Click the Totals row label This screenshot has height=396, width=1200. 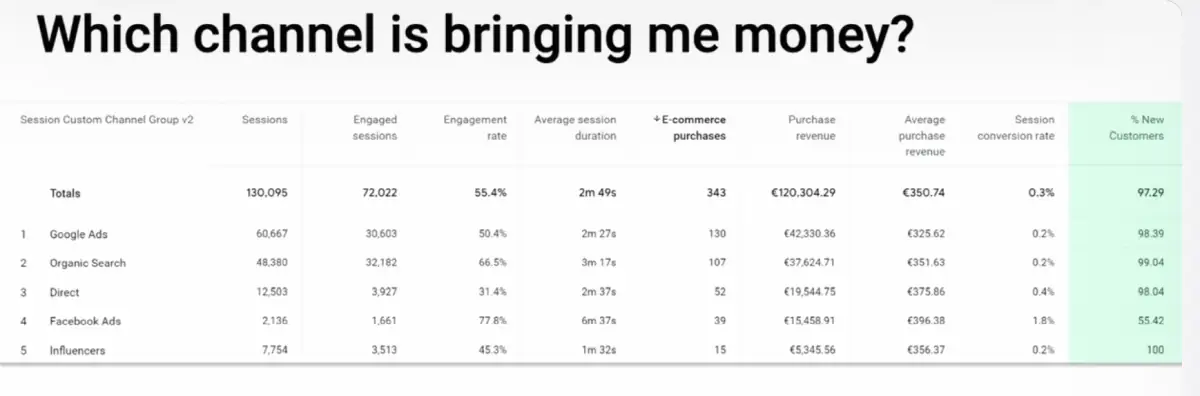(x=65, y=193)
